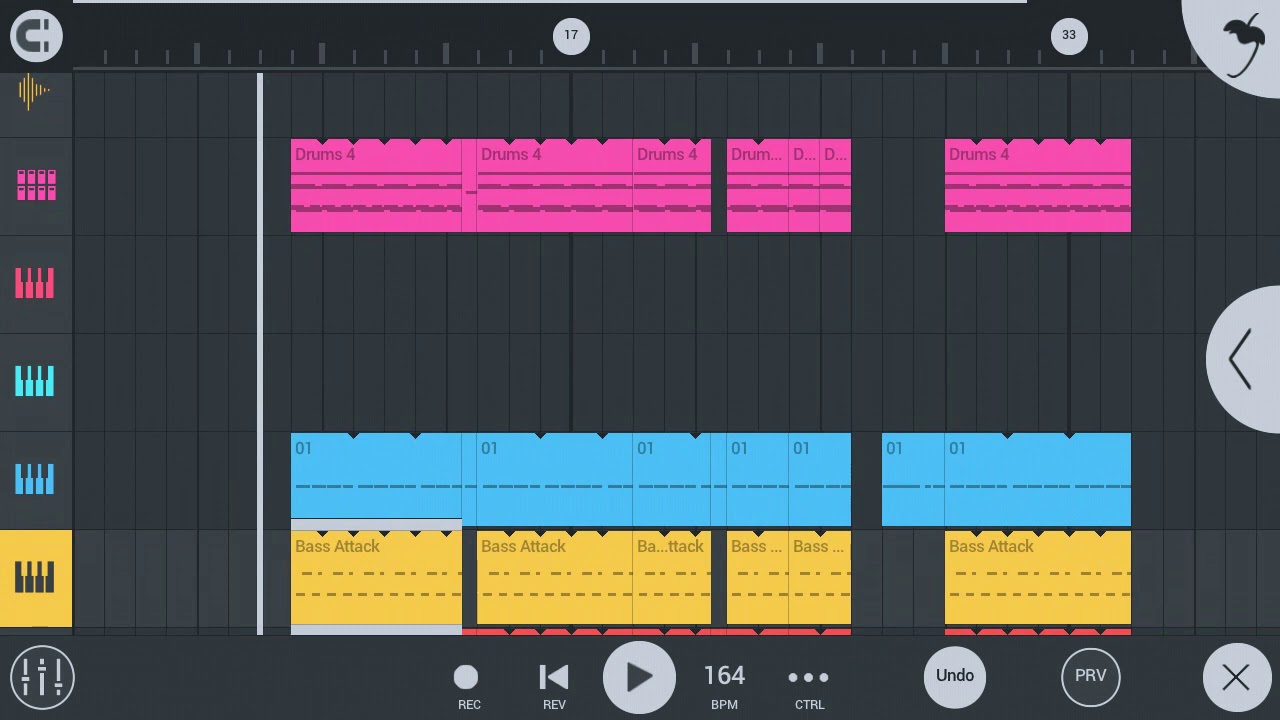Select the second blue 01 clip
Viewport: 1280px width, 720px height.
555,479
